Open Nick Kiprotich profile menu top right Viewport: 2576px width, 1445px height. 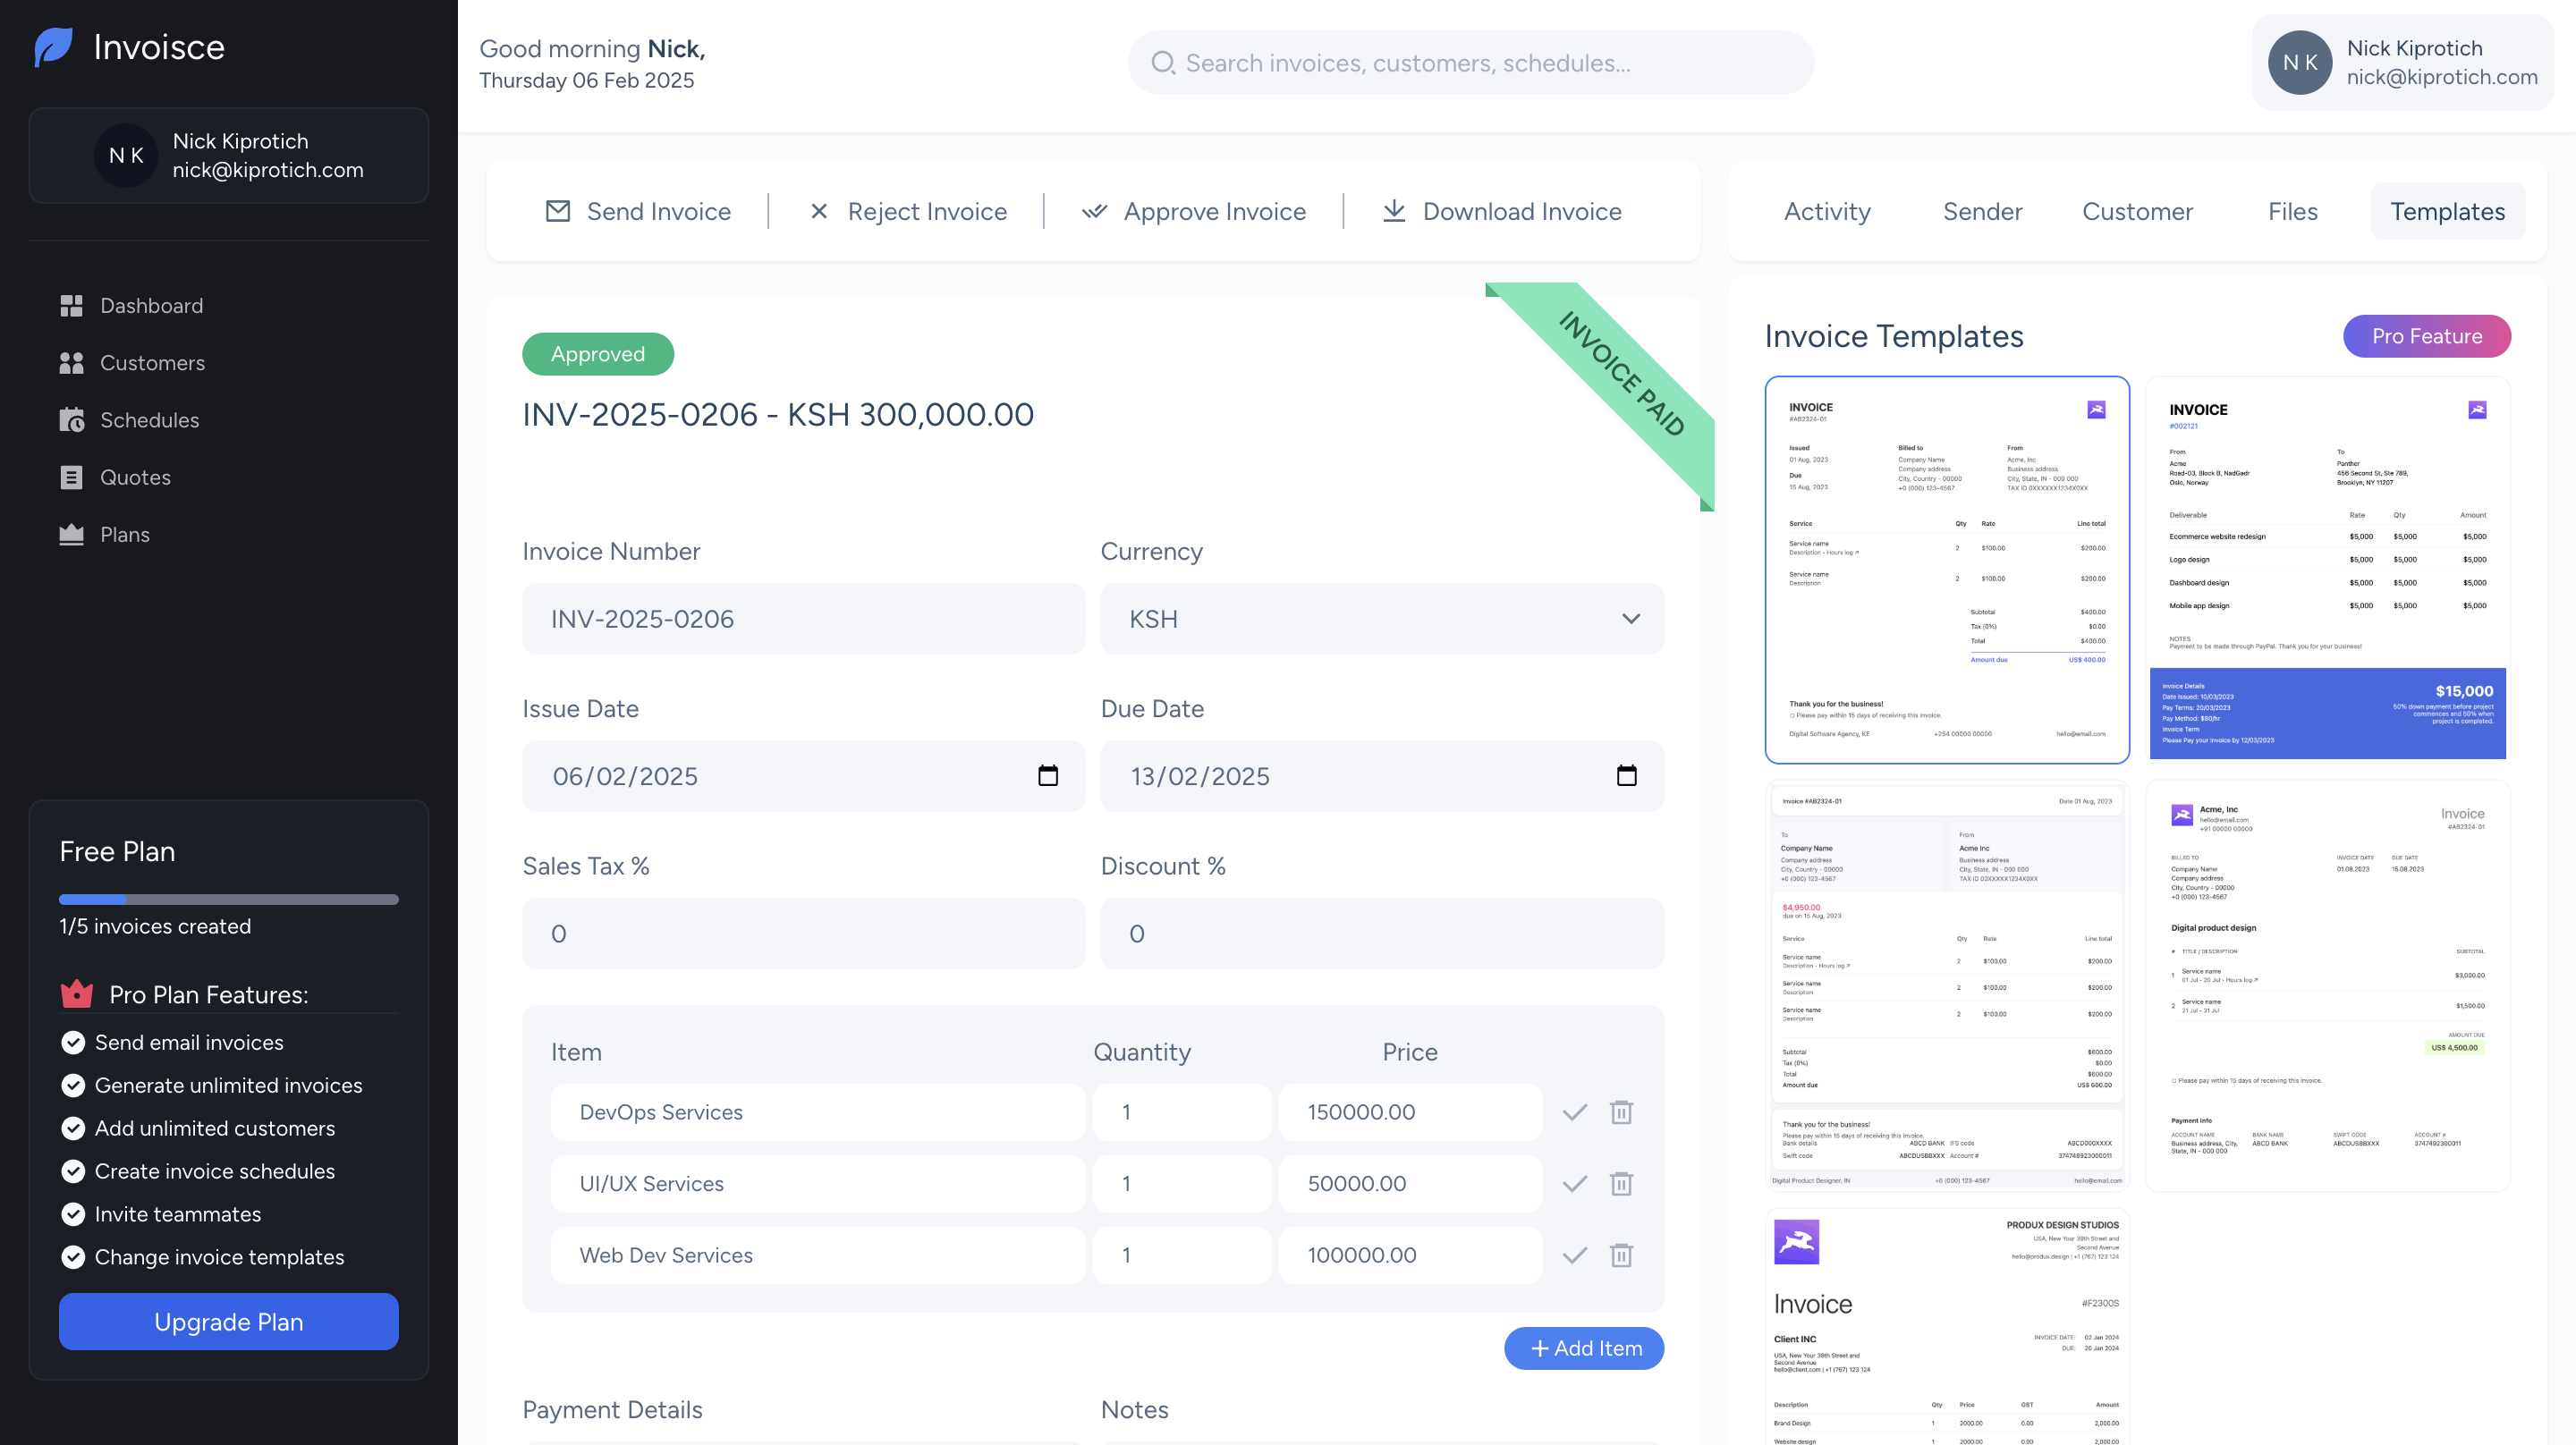[x=2402, y=63]
